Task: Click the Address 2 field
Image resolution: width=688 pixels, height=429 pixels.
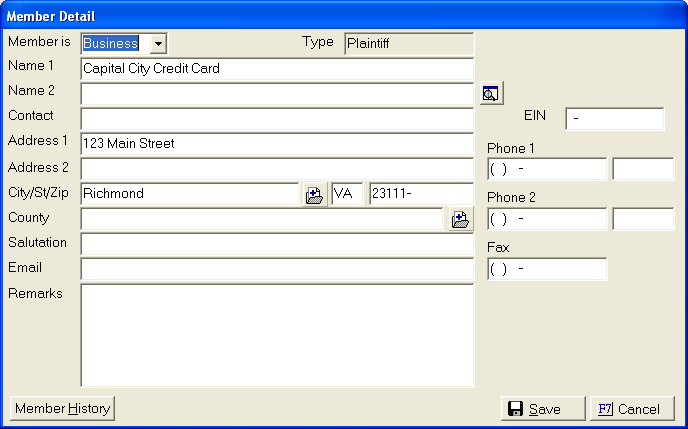Action: pyautogui.click(x=276, y=169)
